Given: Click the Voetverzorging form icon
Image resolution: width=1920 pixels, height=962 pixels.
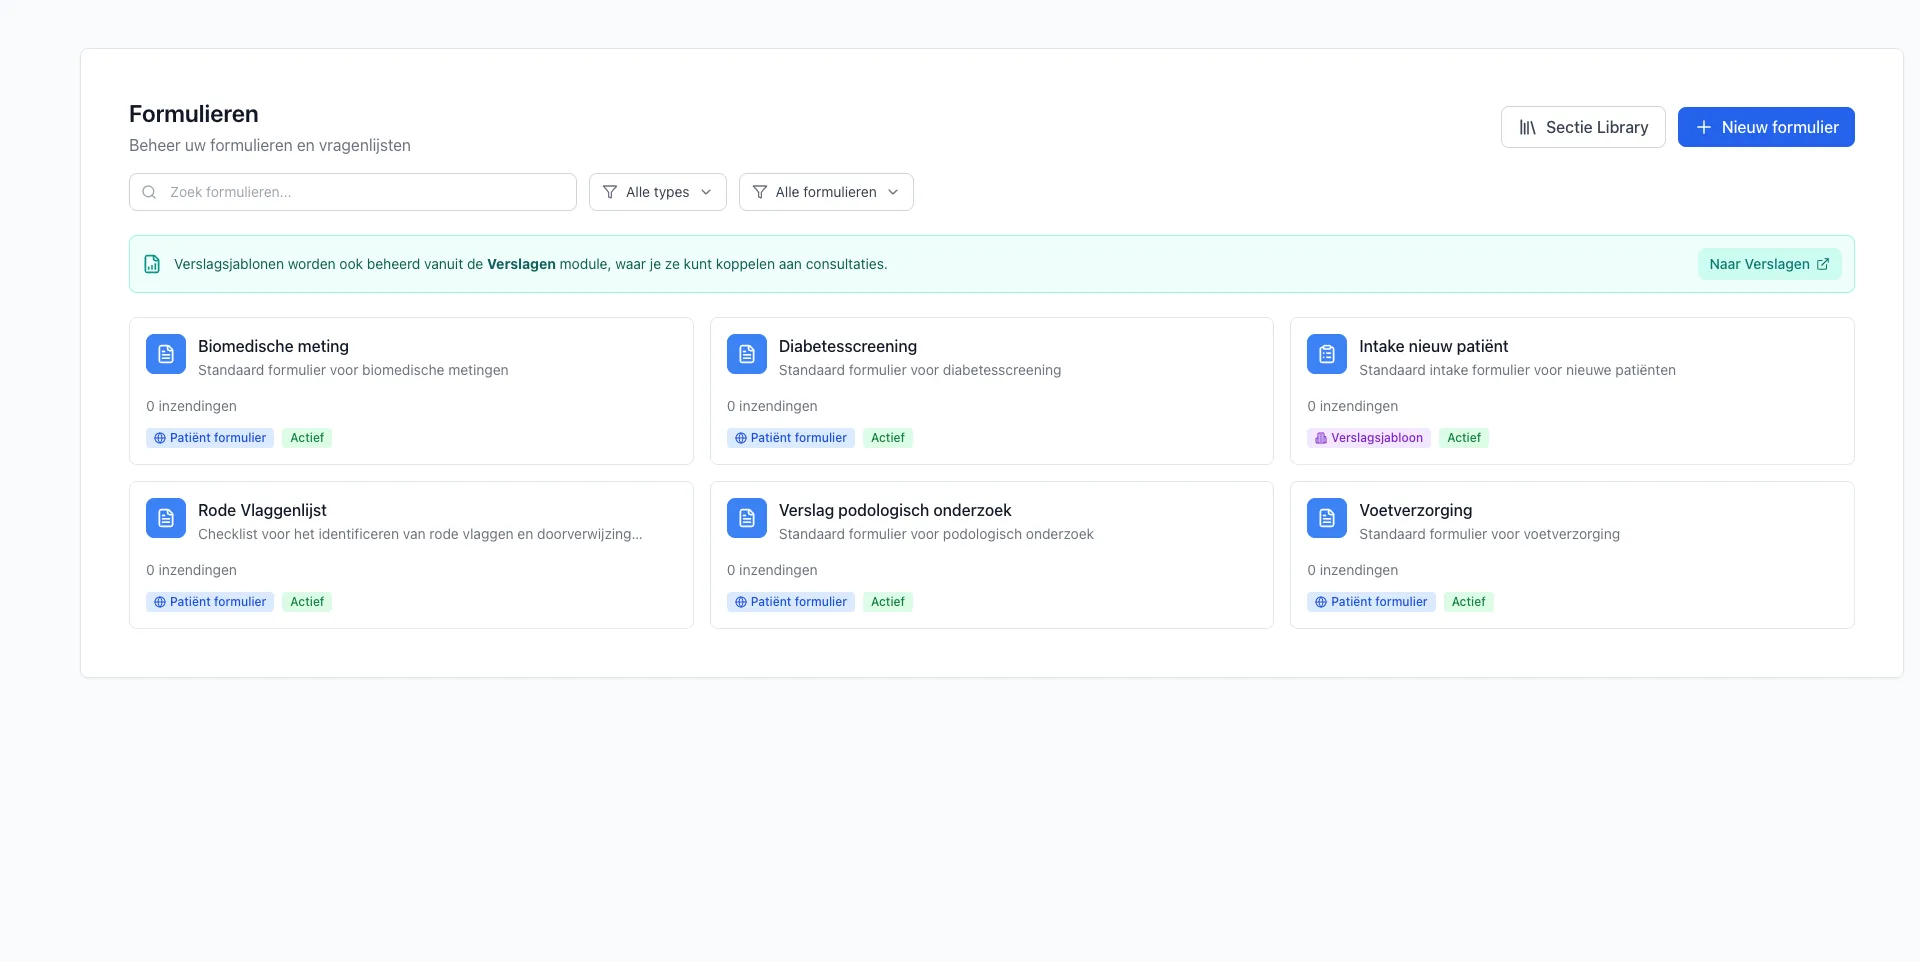Looking at the screenshot, I should 1327,518.
